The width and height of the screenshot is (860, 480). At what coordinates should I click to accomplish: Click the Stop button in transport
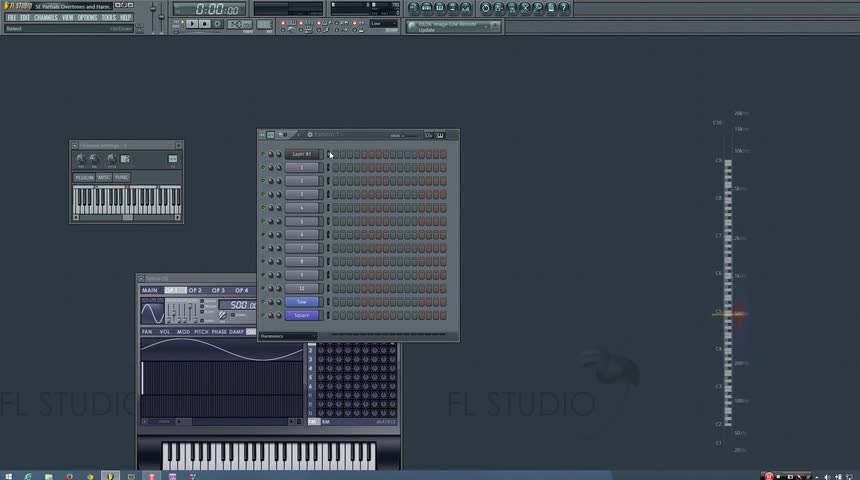pyautogui.click(x=205, y=24)
